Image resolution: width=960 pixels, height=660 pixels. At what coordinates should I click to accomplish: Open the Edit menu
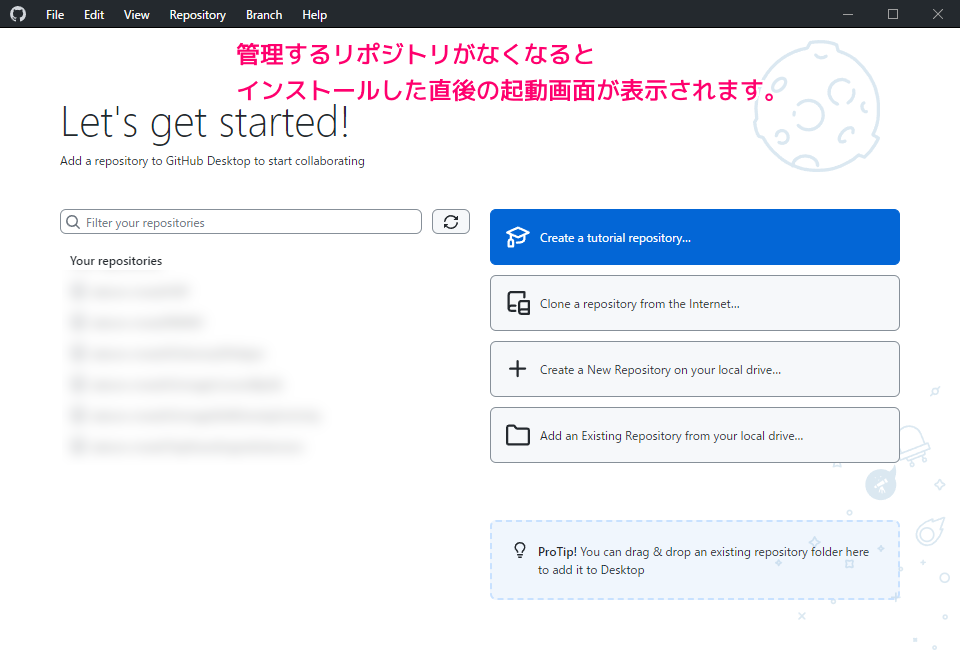pyautogui.click(x=94, y=15)
